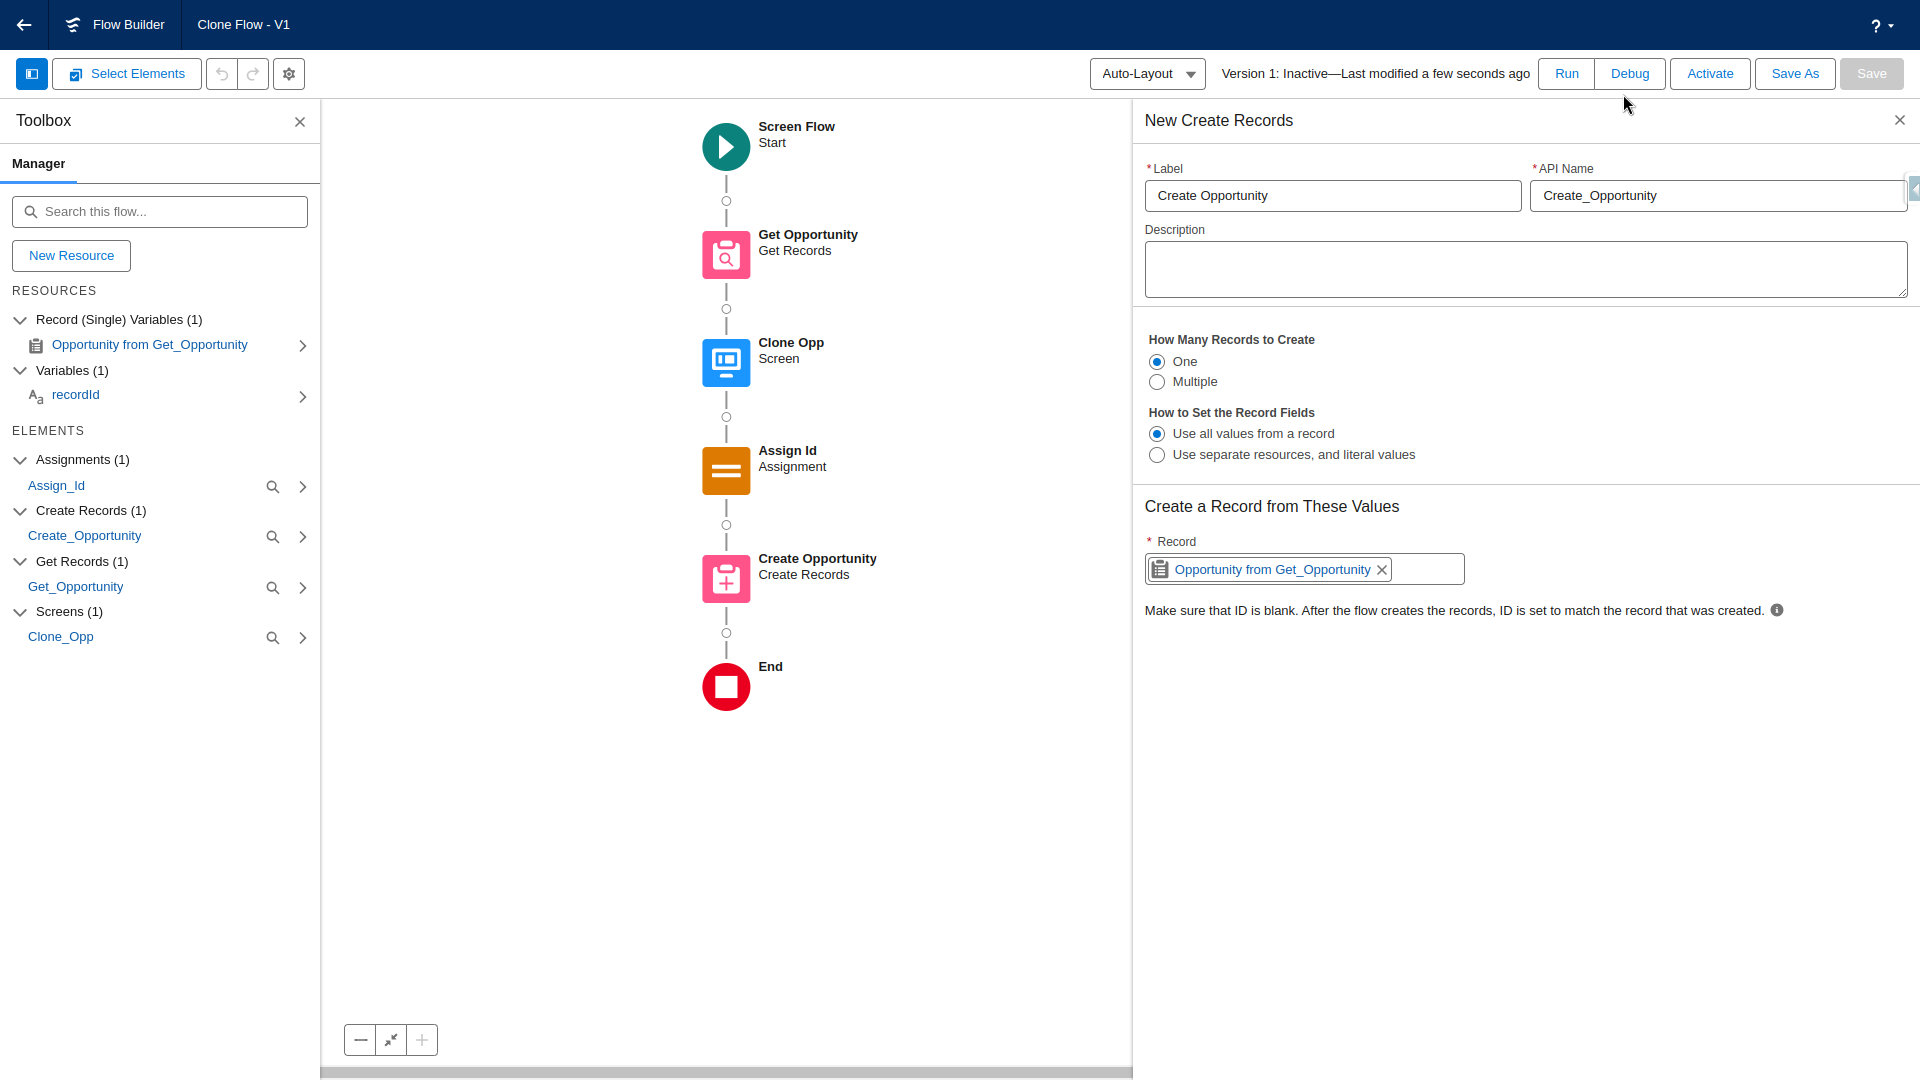Select the Multiple records radio option
The width and height of the screenshot is (1920, 1080).
1157,382
